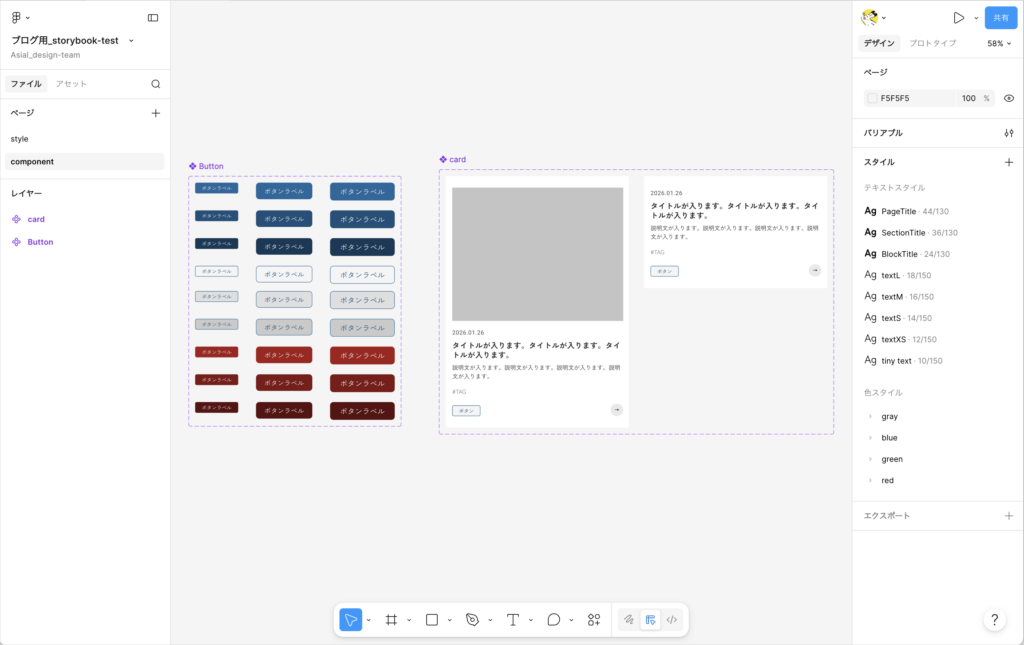Select the Rectangle shape tool
The height and width of the screenshot is (645, 1024).
[432, 620]
